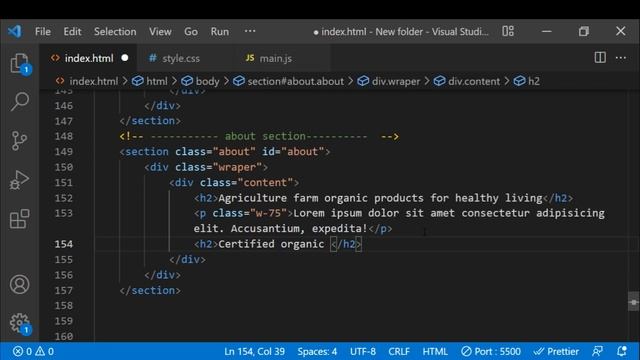The image size is (640, 360).
Task: Open the Search view icon
Action: [x=20, y=101]
